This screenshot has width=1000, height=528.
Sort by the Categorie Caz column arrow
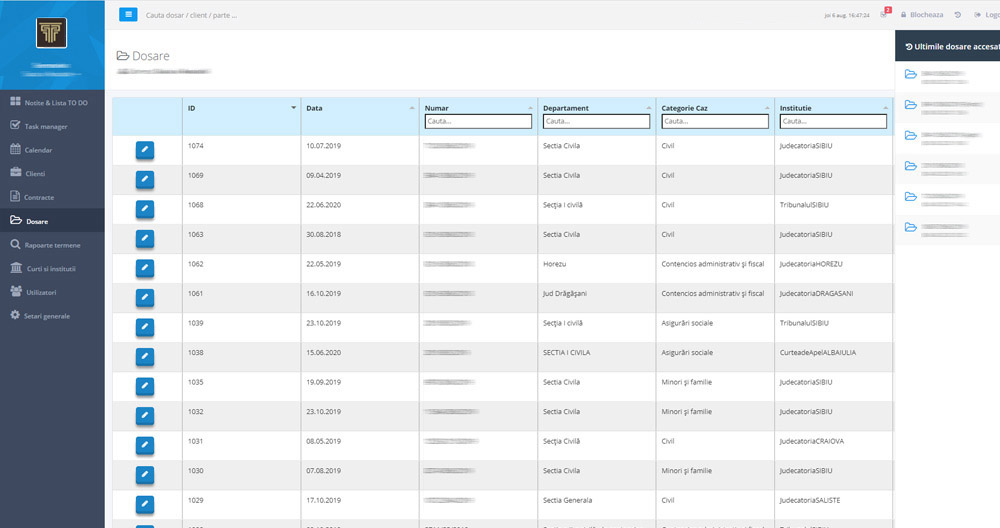(767, 107)
